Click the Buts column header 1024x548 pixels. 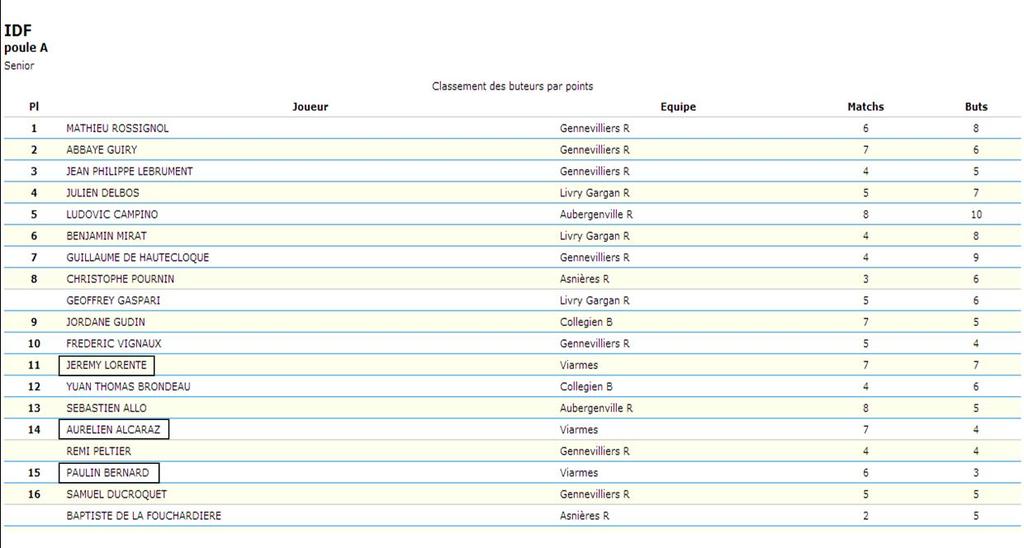976,107
